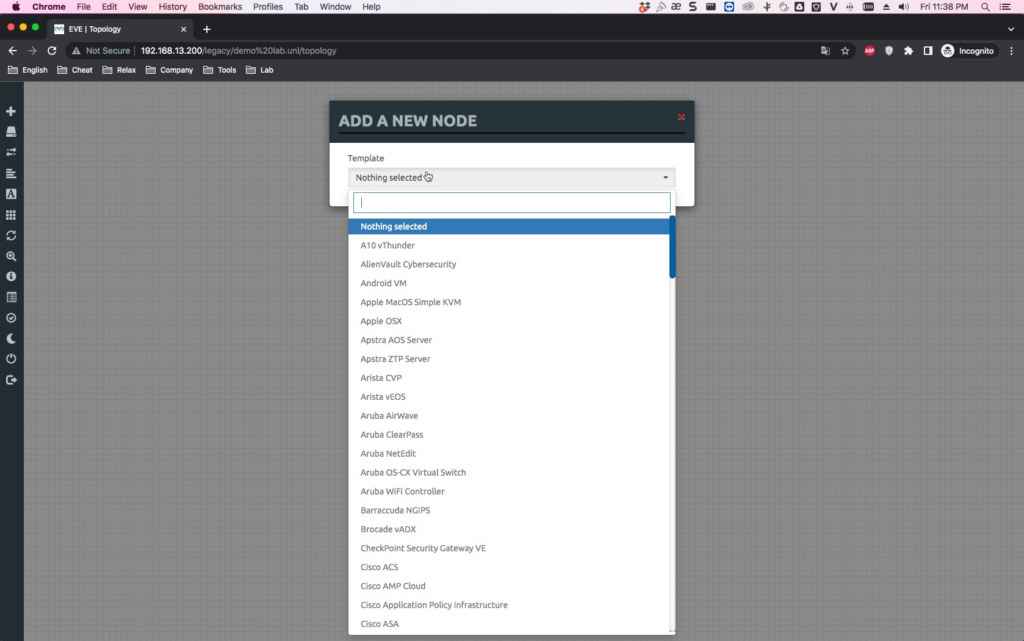Select 'Cisco ASA' template
The height and width of the screenshot is (641, 1024).
(x=508, y=624)
